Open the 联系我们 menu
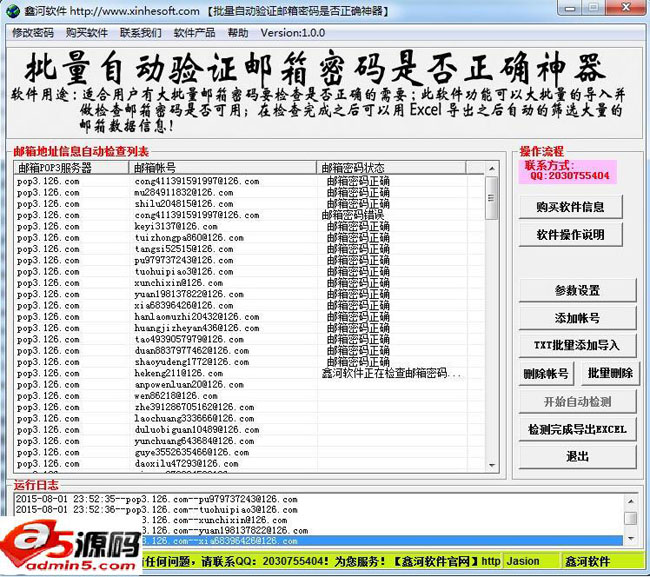Image resolution: width=650 pixels, height=577 pixels. pos(141,33)
